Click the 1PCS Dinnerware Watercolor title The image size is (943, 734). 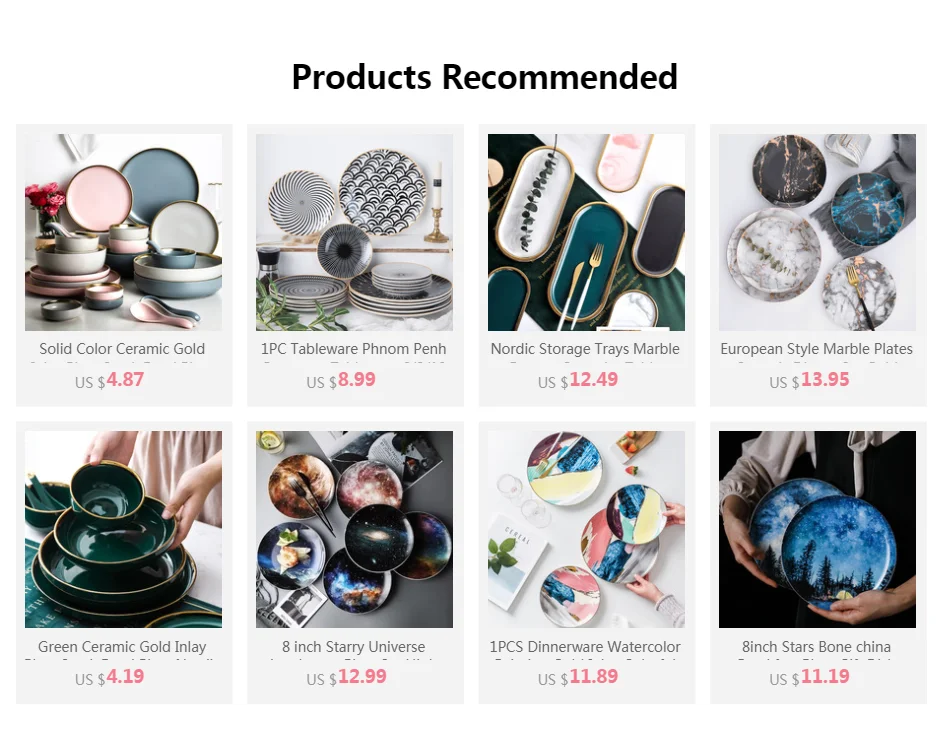point(585,647)
